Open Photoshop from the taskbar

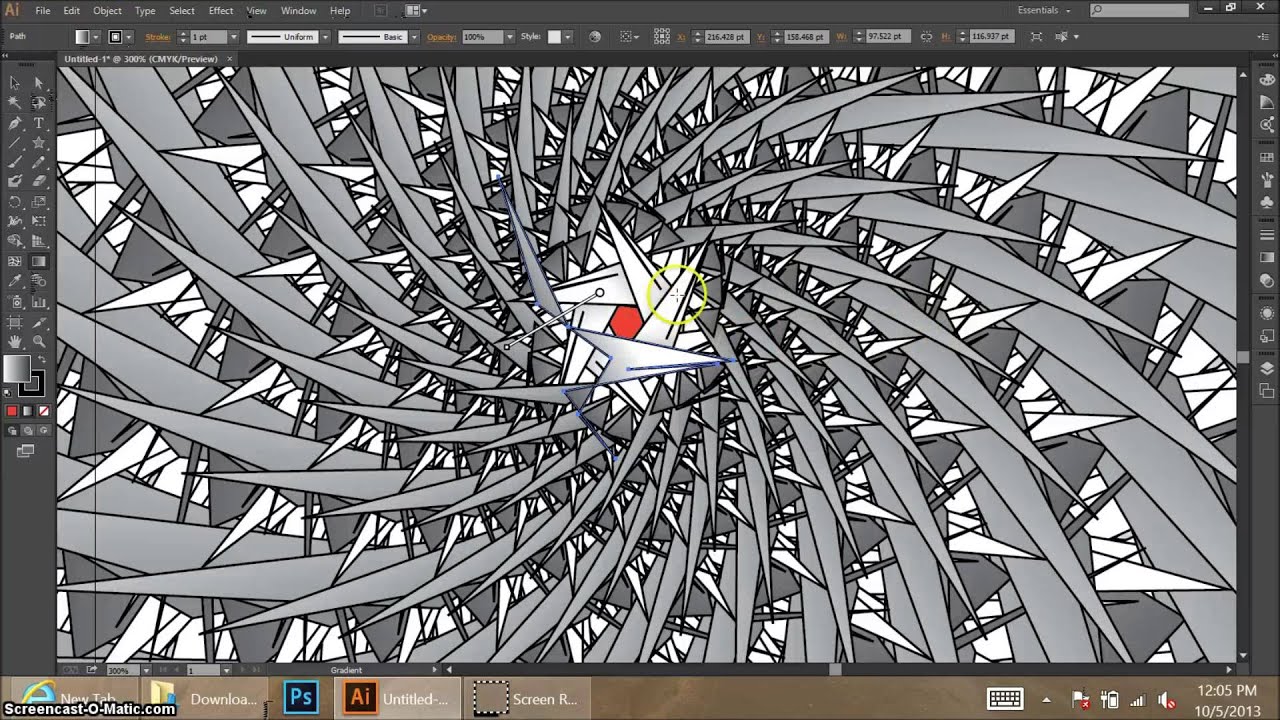pyautogui.click(x=301, y=698)
